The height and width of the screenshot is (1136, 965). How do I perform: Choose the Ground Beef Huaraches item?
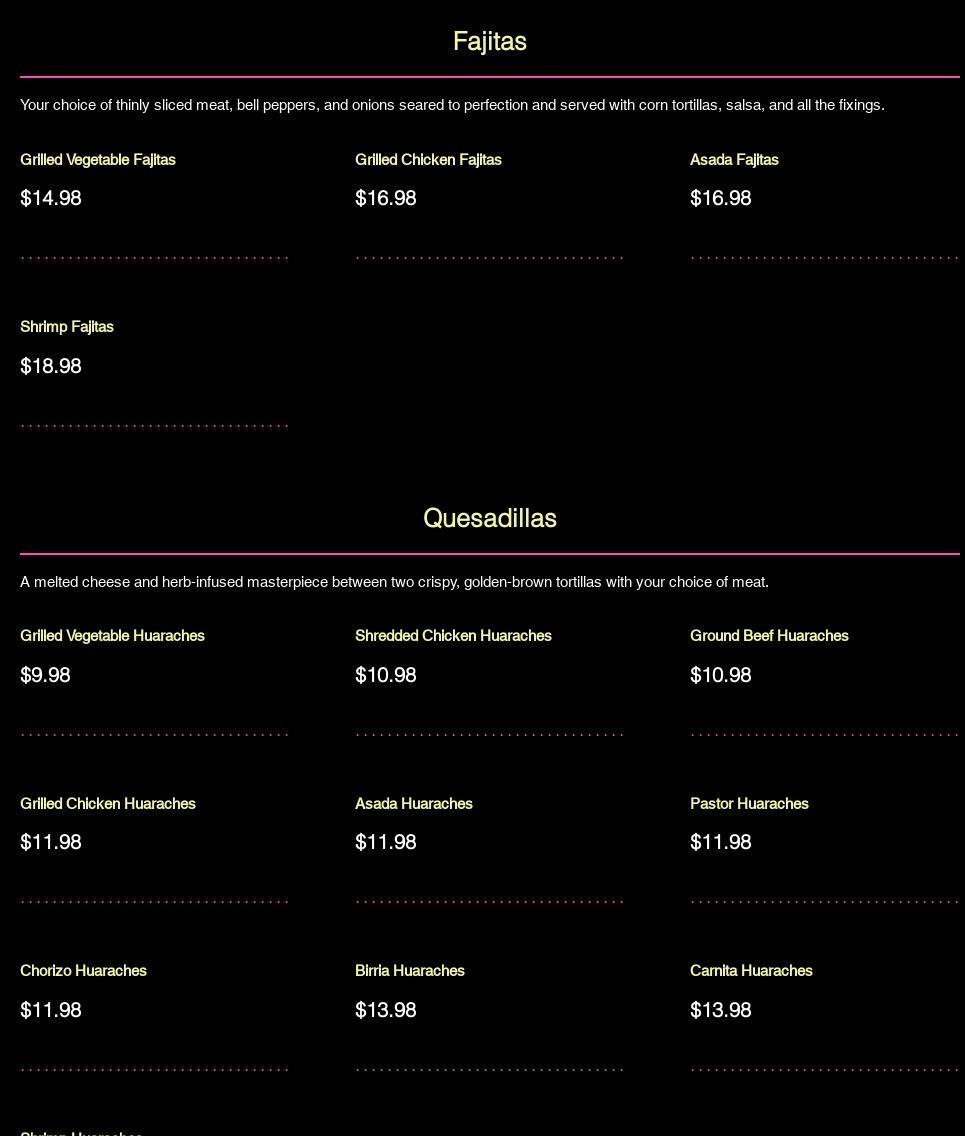769,636
